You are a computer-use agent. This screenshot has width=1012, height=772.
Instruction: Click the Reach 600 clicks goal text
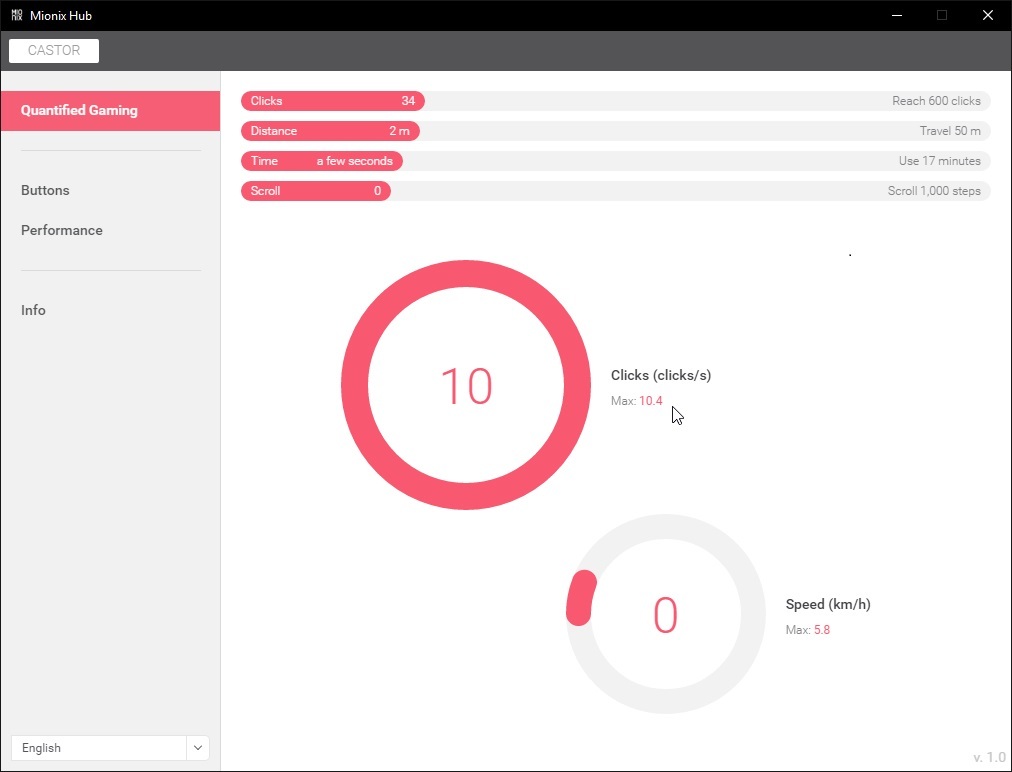(x=936, y=101)
